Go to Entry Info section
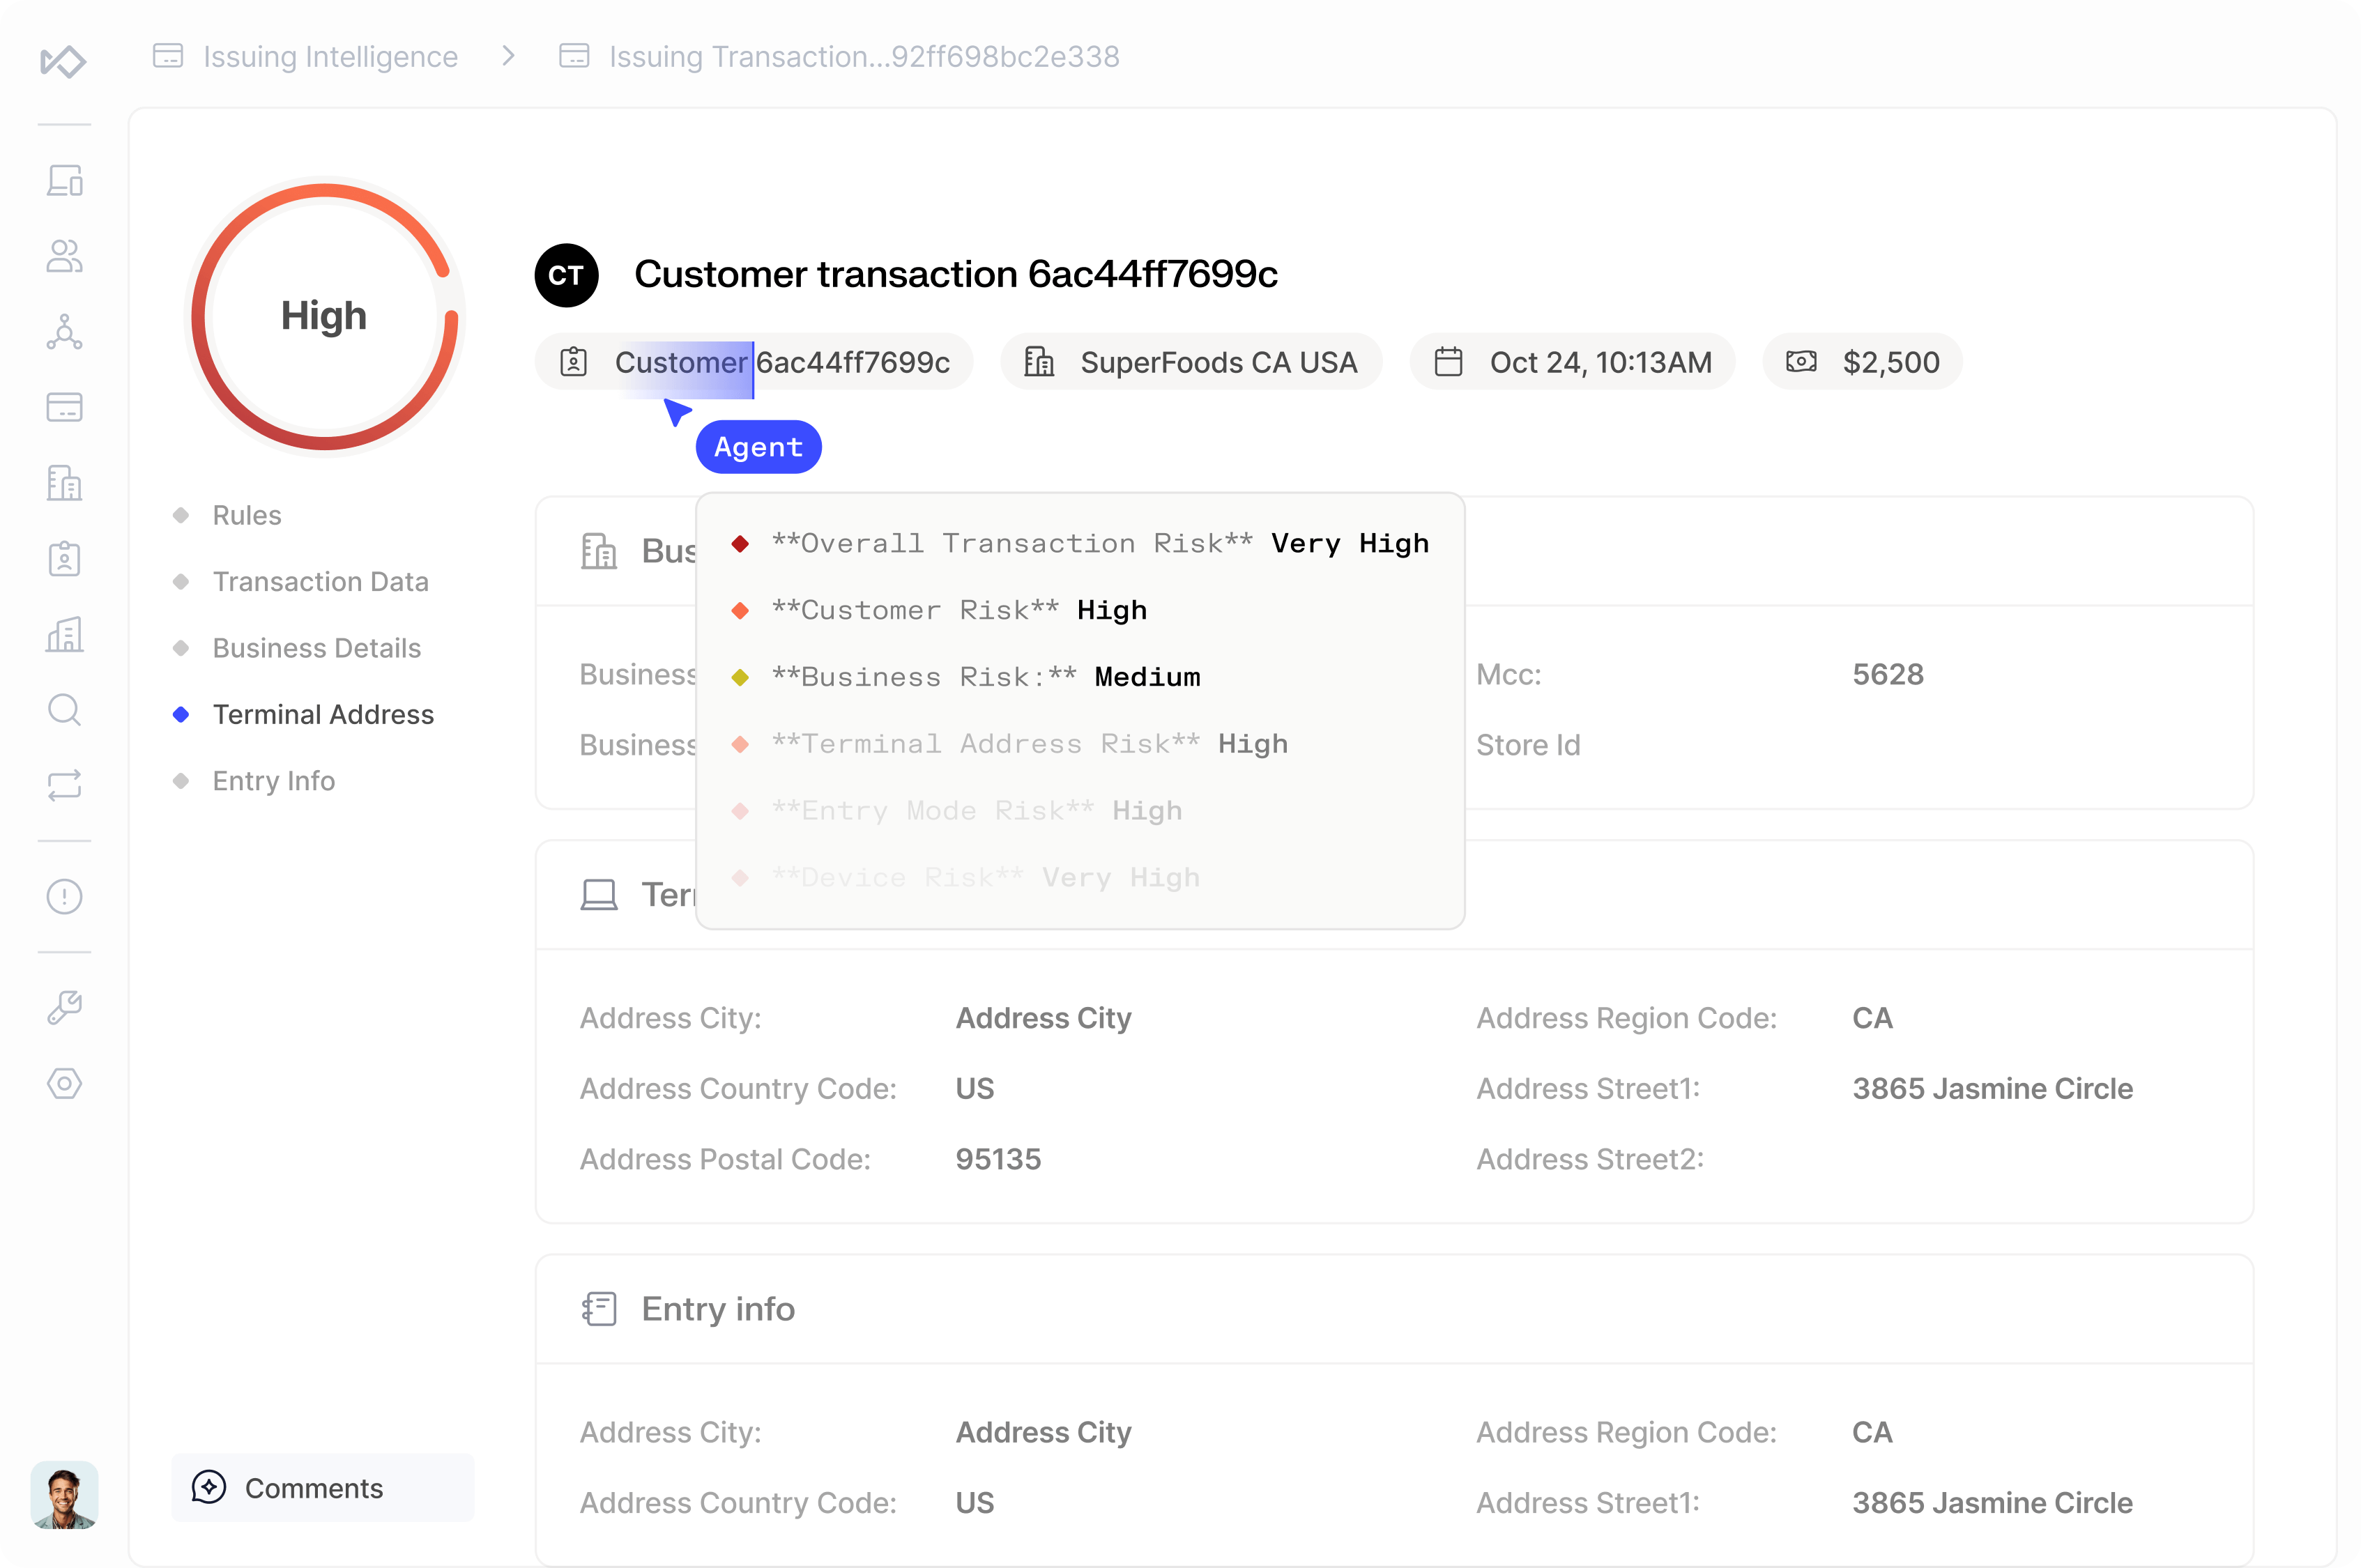This screenshot has width=2361, height=1568. point(273,781)
